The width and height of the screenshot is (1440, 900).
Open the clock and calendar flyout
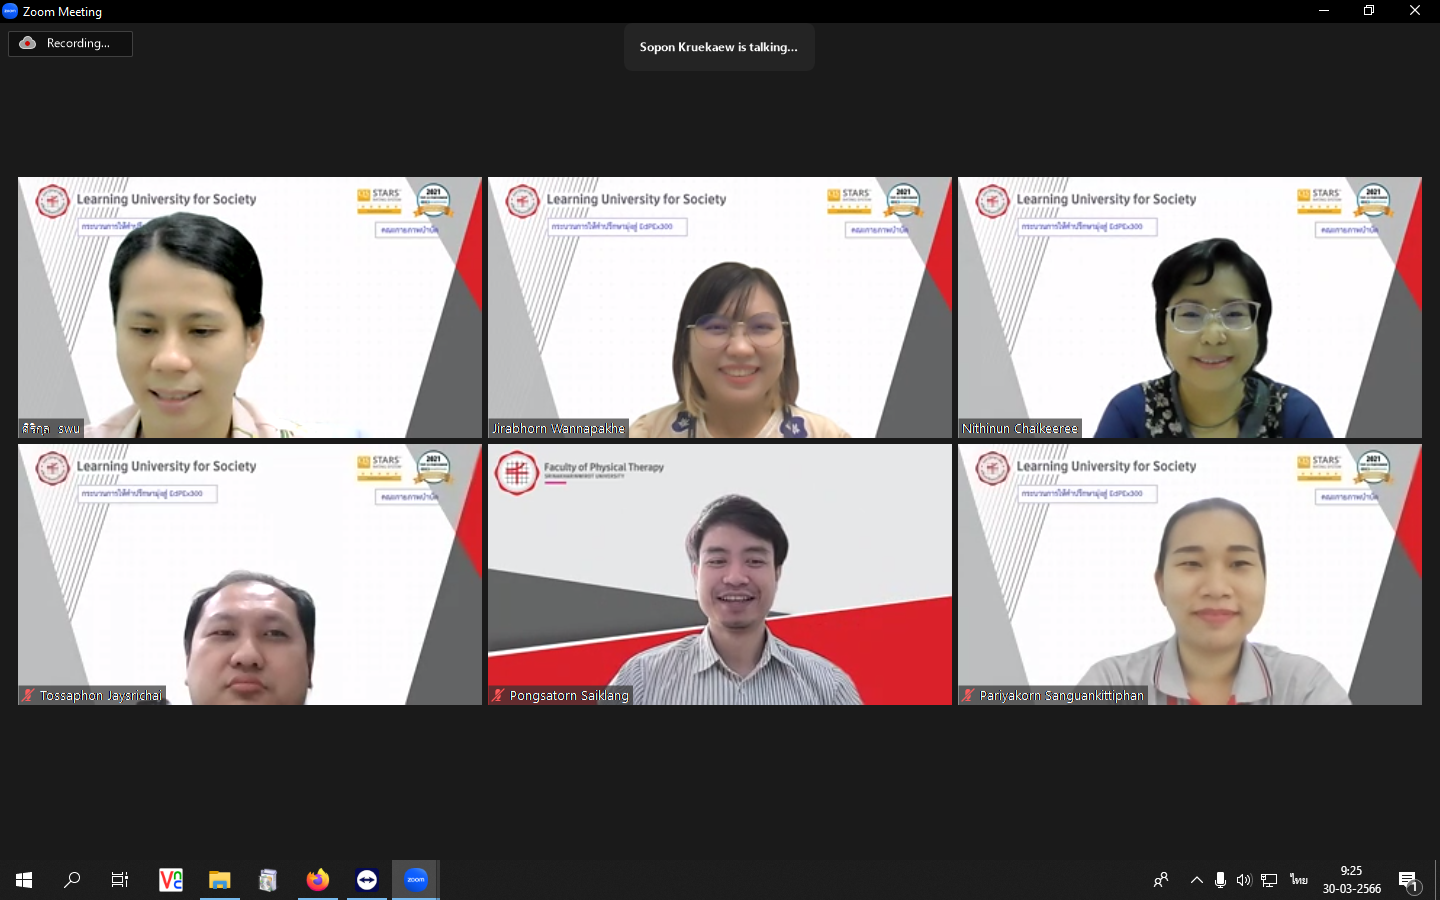click(x=1351, y=880)
